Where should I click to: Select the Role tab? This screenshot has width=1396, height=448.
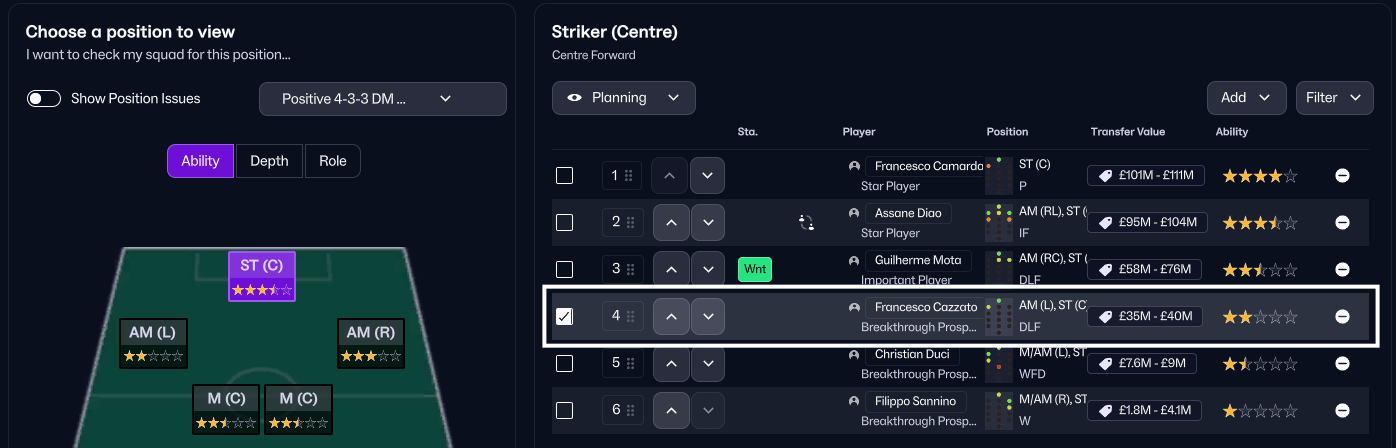[x=332, y=161]
